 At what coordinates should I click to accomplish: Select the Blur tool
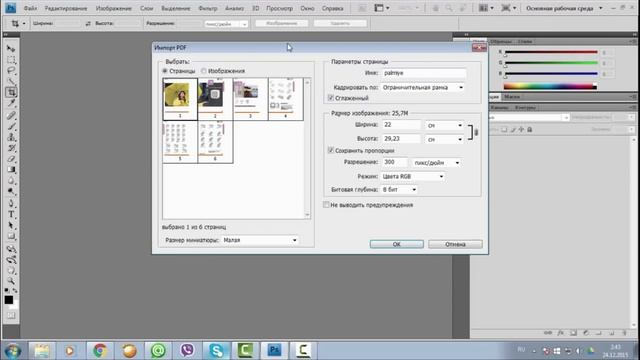pos(11,180)
